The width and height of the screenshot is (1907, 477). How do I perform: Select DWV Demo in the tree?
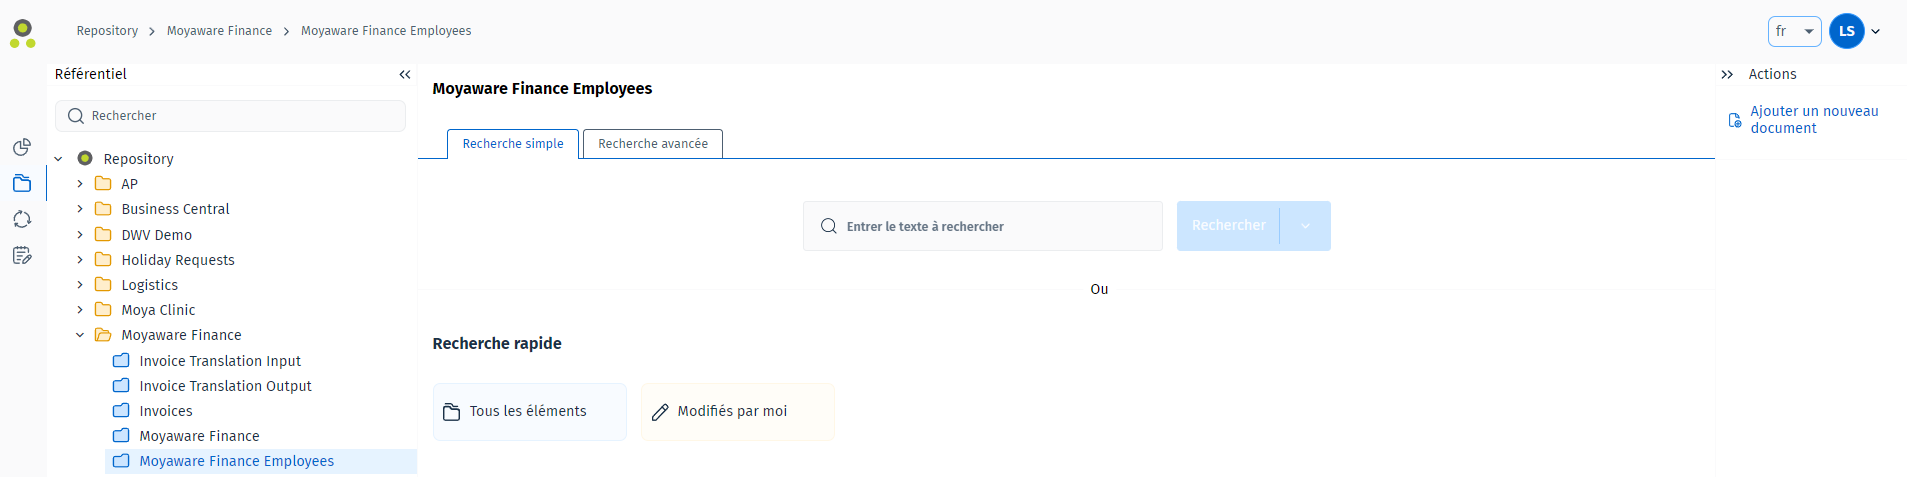157,235
